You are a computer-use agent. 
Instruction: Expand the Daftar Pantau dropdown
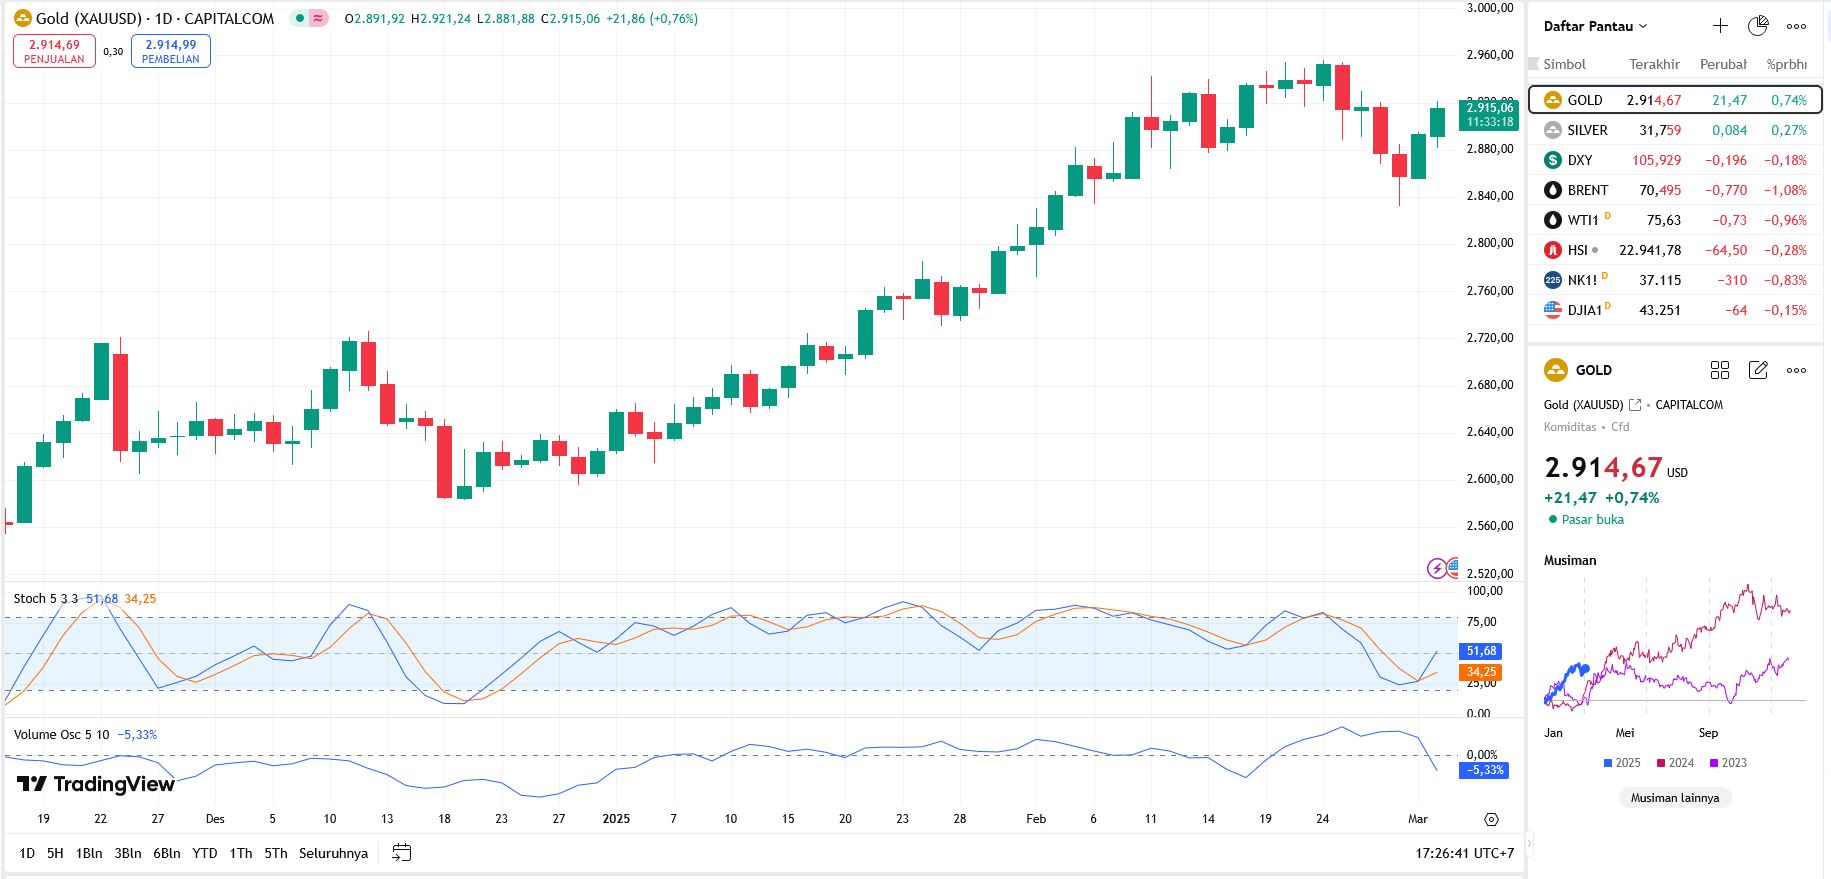tap(1595, 26)
